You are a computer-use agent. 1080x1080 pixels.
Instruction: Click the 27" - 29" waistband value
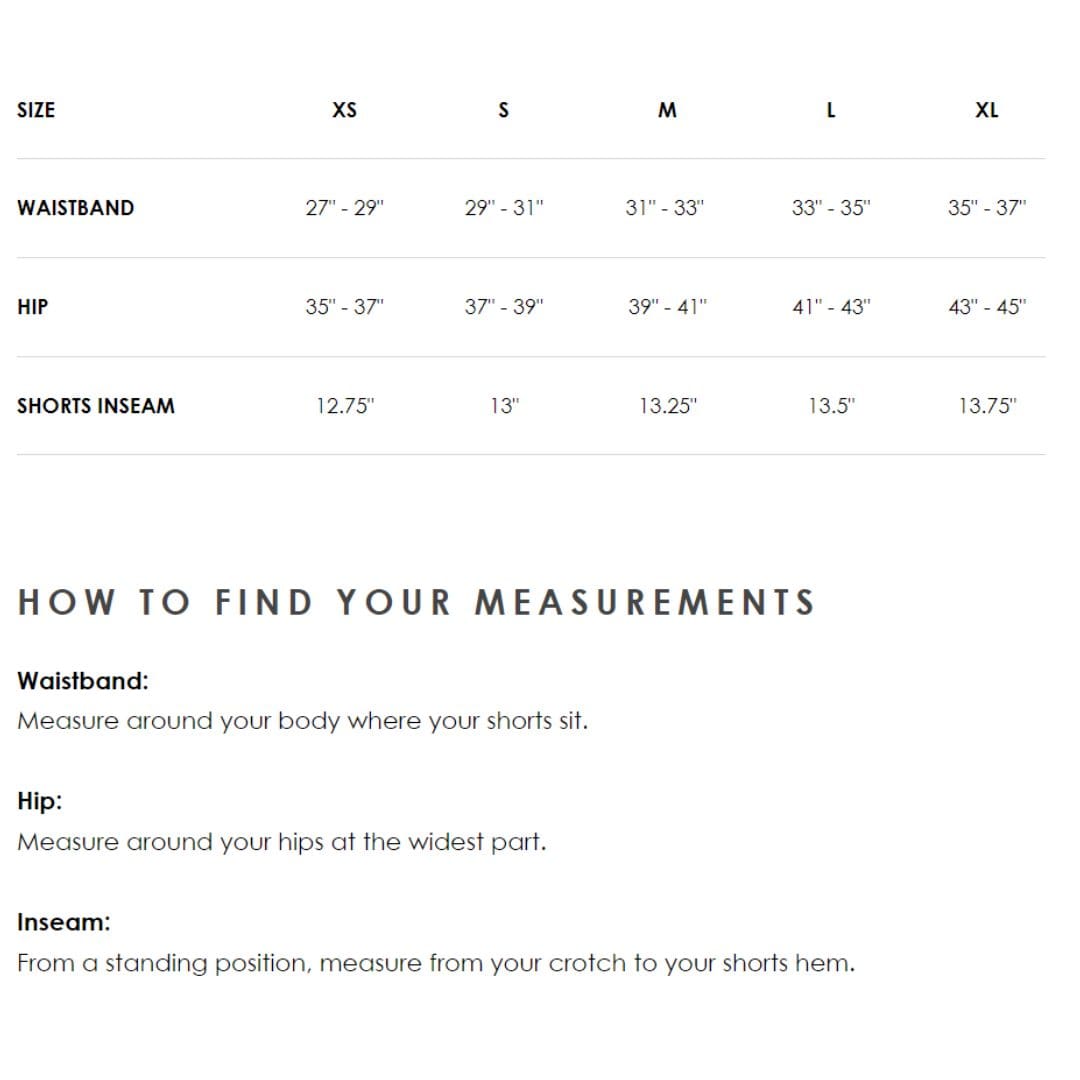[x=344, y=207]
